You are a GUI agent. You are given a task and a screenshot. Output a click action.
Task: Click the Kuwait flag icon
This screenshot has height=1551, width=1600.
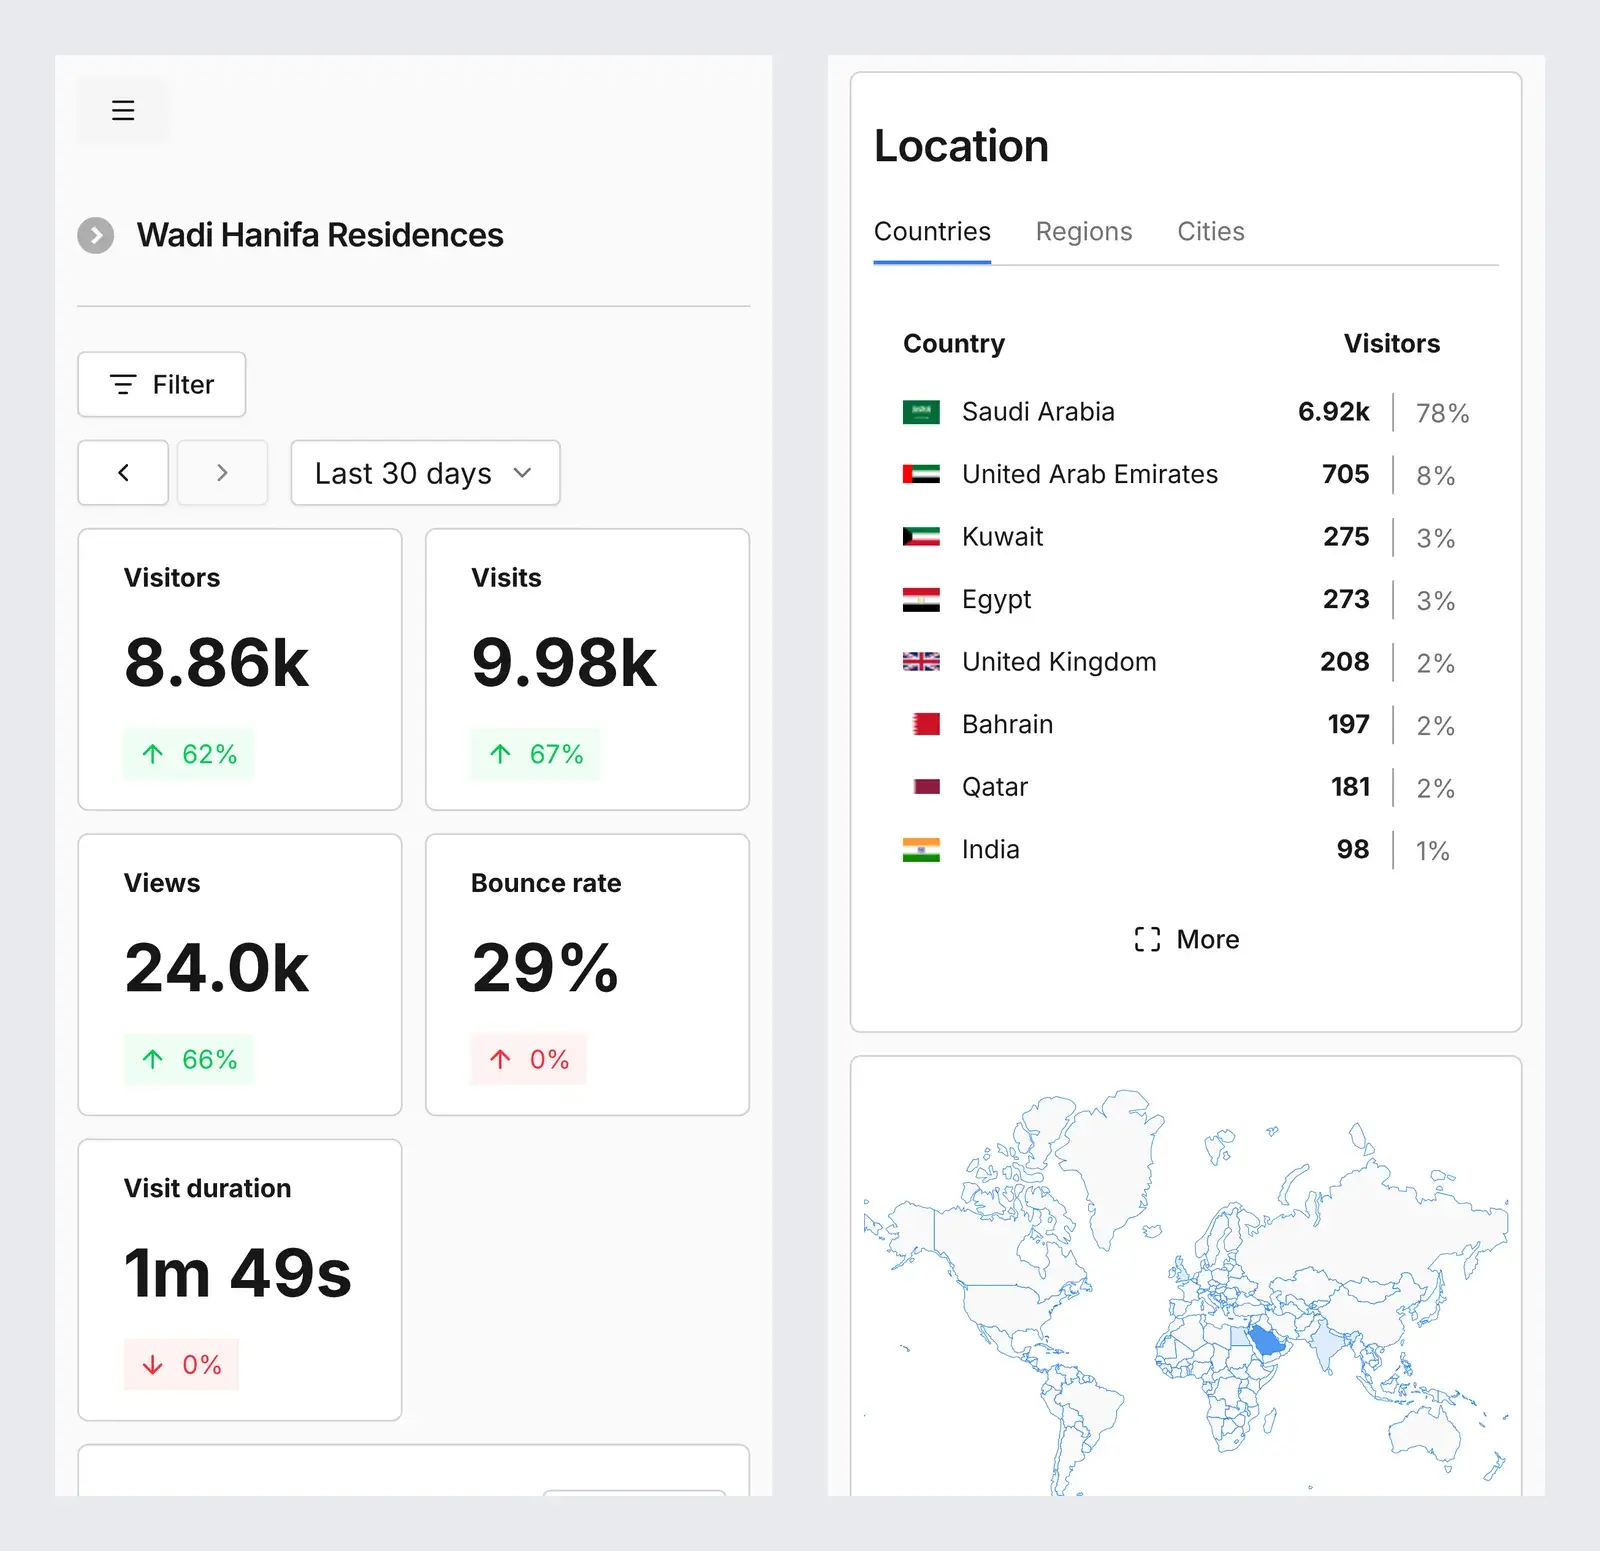[921, 537]
